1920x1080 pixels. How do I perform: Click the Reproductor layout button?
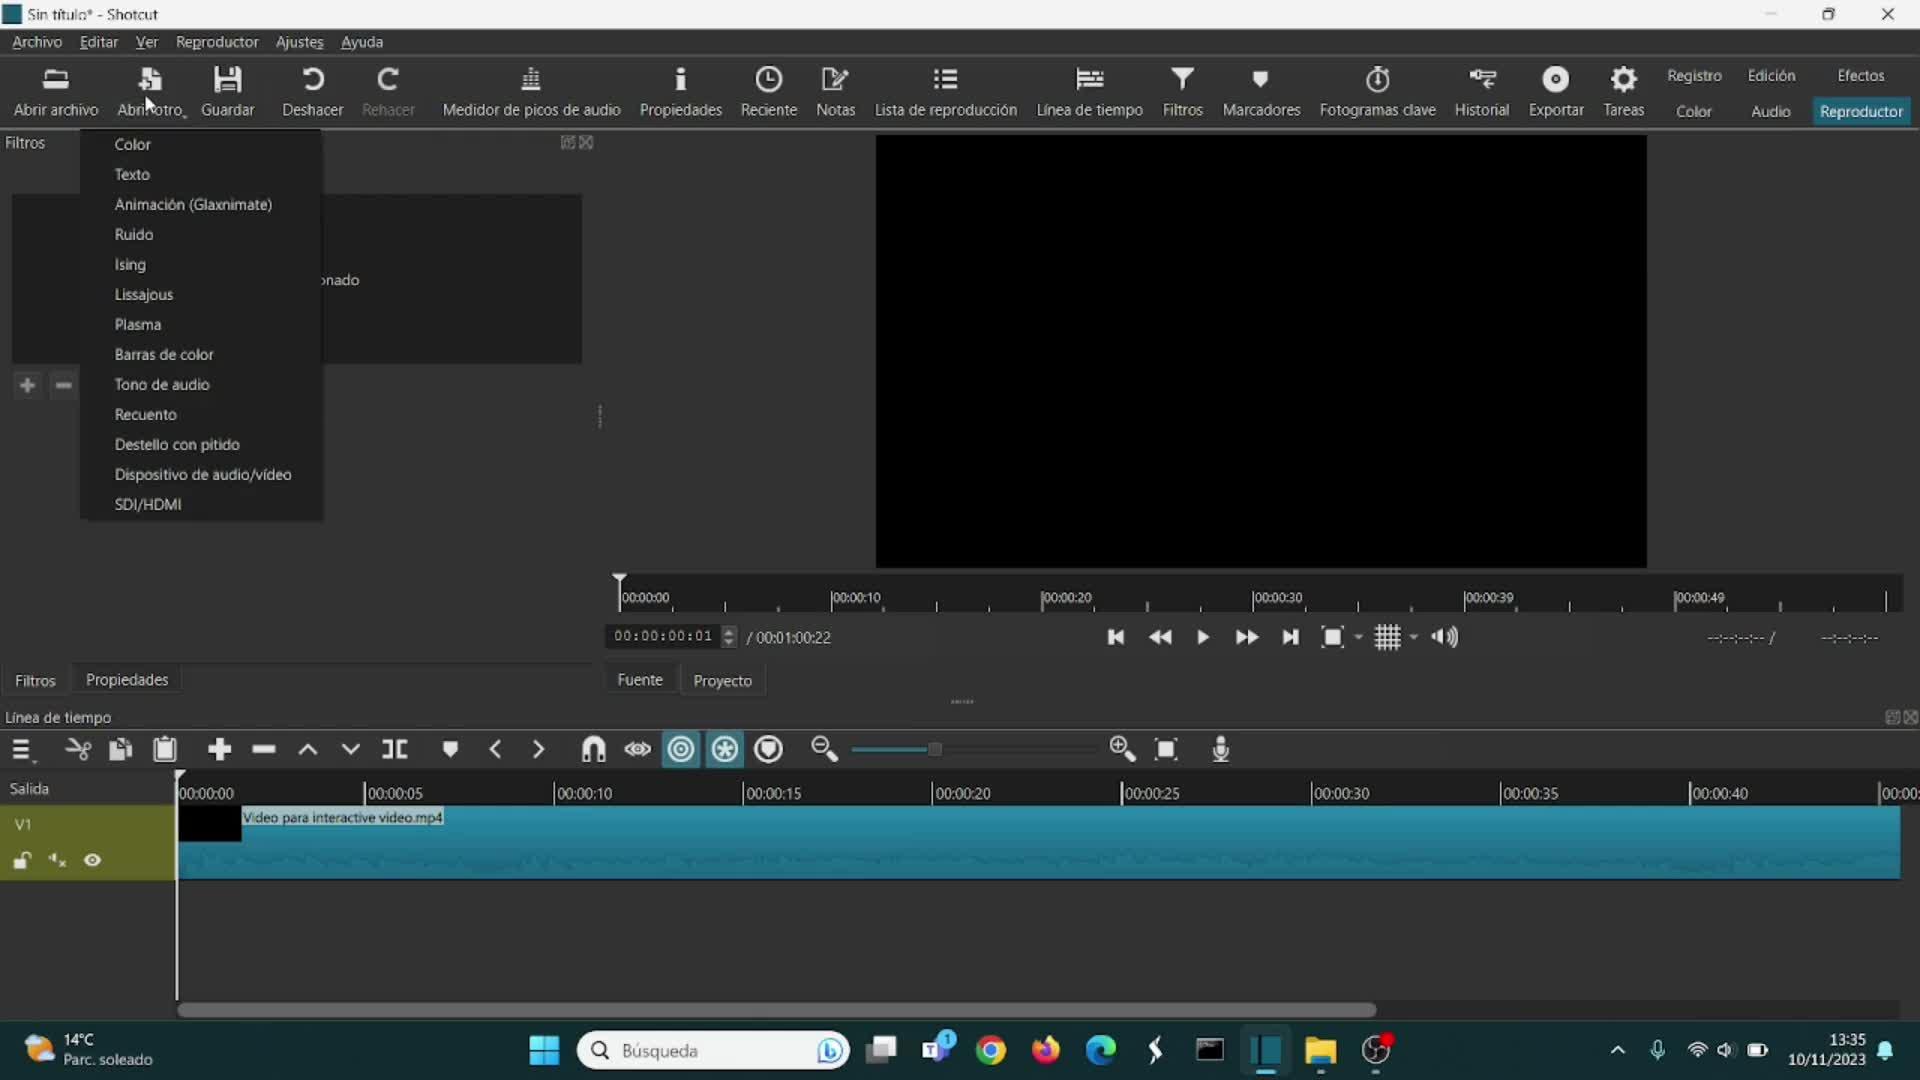pyautogui.click(x=1860, y=111)
